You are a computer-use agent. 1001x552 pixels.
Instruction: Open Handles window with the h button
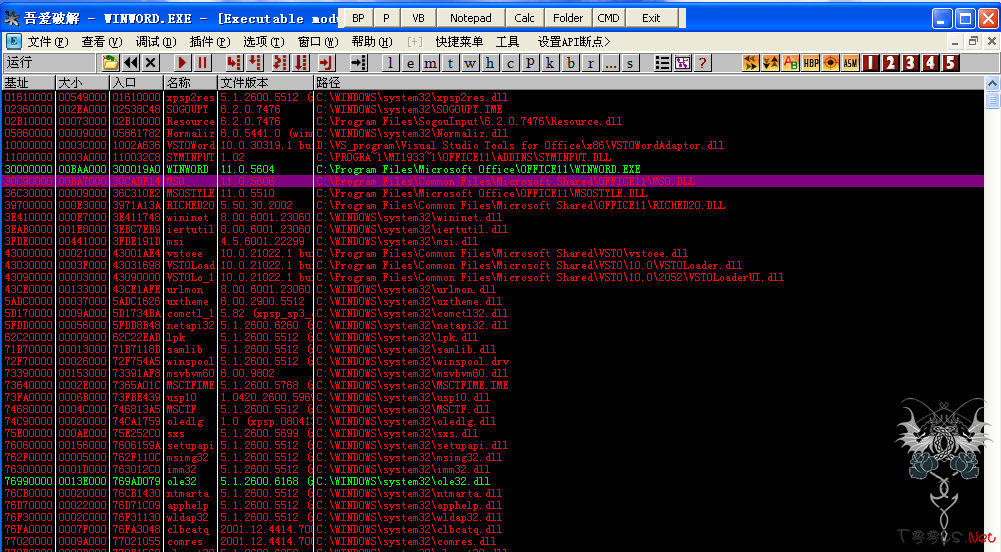pyautogui.click(x=490, y=63)
